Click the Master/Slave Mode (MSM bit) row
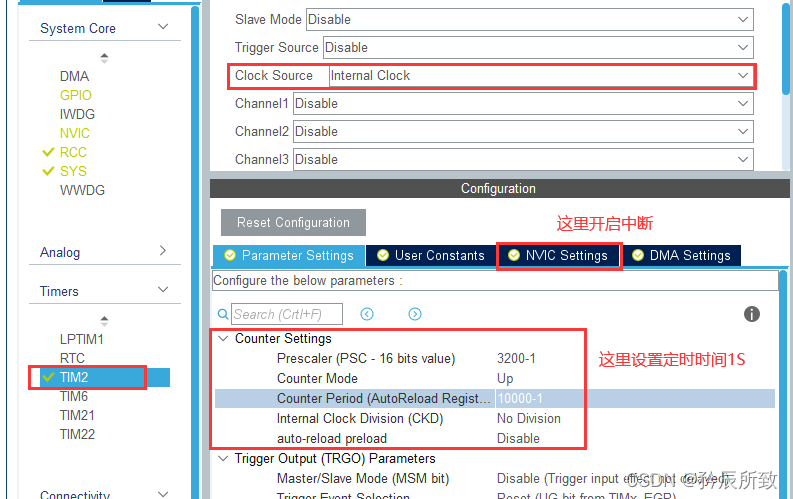Screen dimensions: 793x499 pos(495,478)
